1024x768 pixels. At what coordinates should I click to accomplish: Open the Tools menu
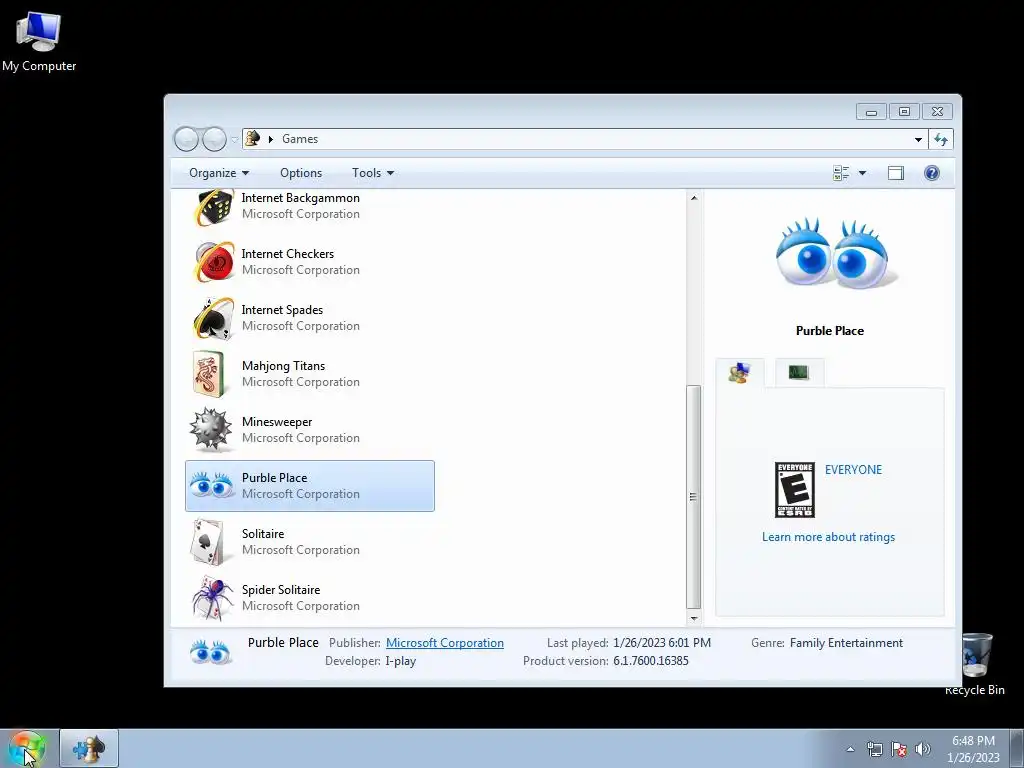point(373,173)
